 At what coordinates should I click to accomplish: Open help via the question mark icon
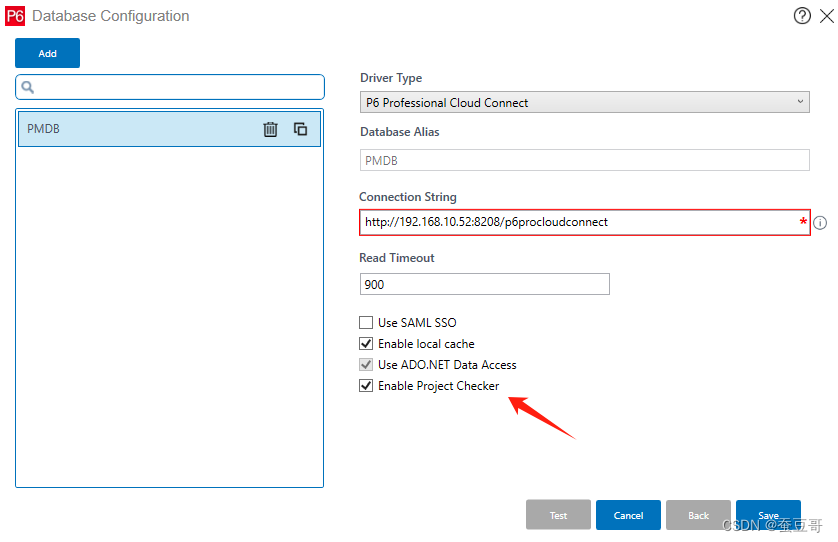802,16
